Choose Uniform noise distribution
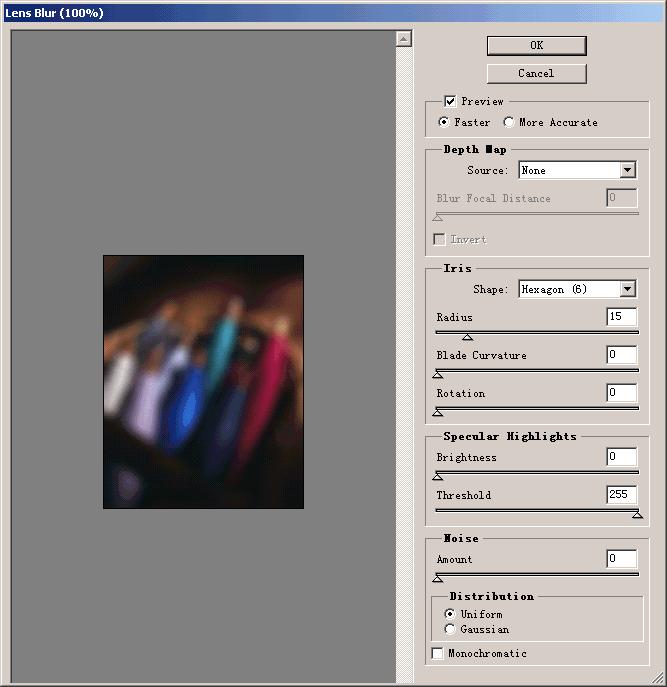 coord(450,614)
